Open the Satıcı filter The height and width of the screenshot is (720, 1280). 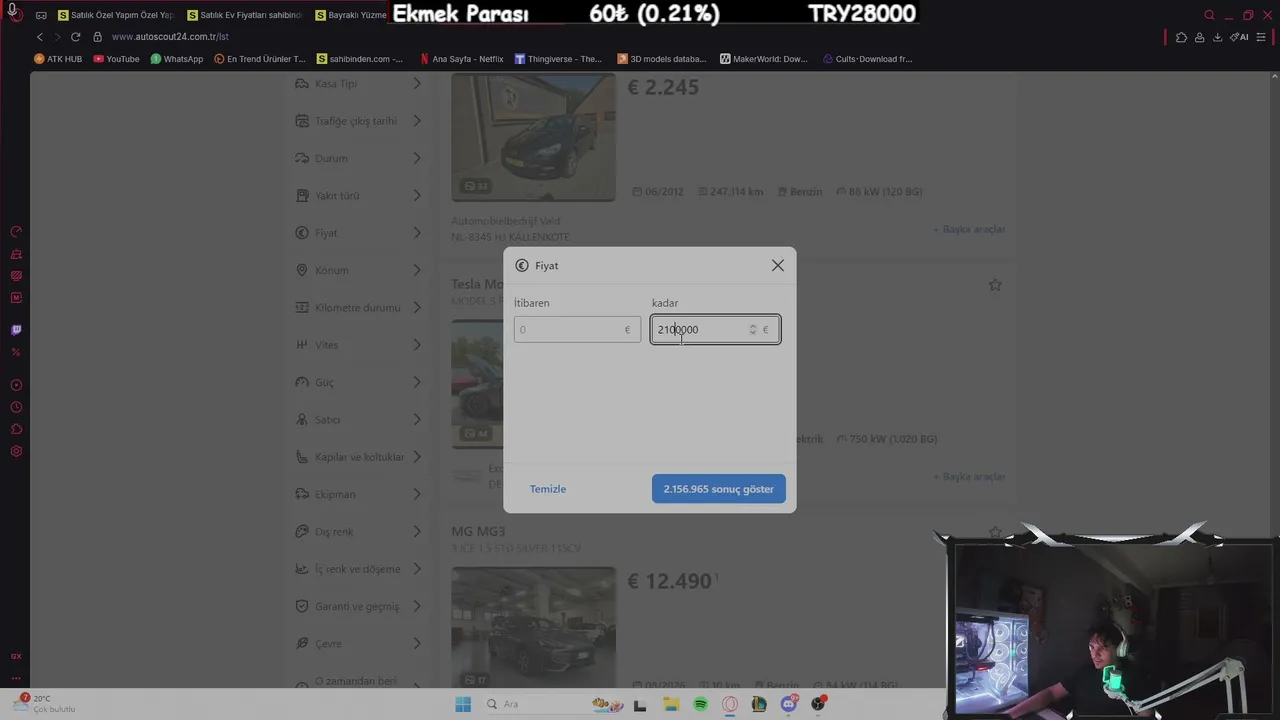(x=359, y=420)
